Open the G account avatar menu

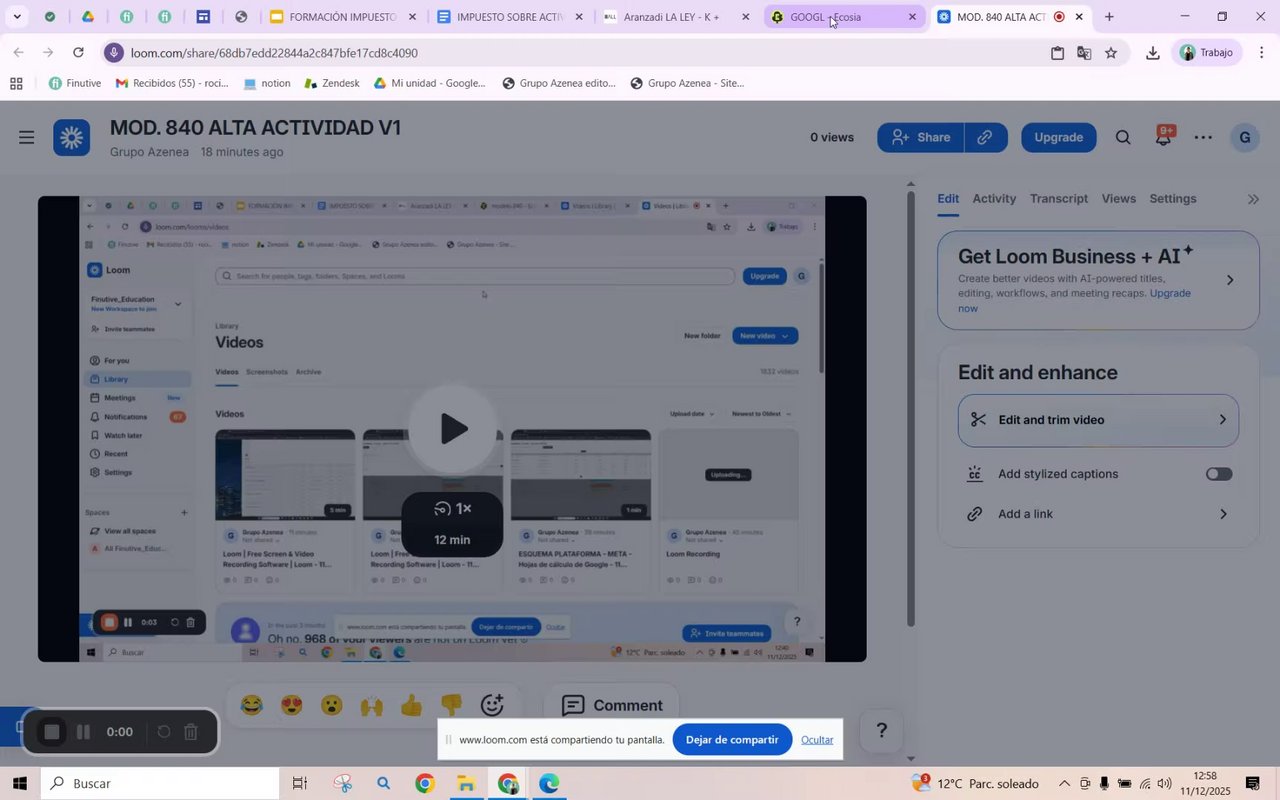point(1245,138)
